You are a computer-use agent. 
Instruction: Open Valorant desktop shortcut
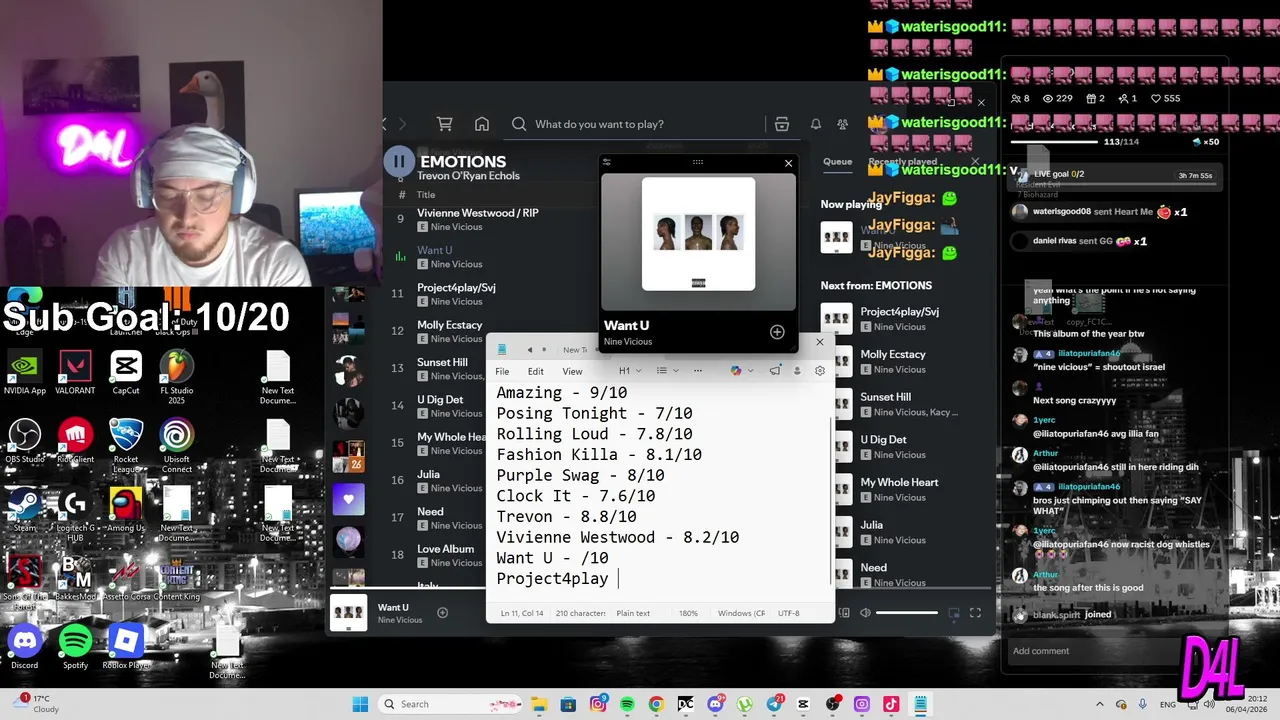pyautogui.click(x=75, y=374)
